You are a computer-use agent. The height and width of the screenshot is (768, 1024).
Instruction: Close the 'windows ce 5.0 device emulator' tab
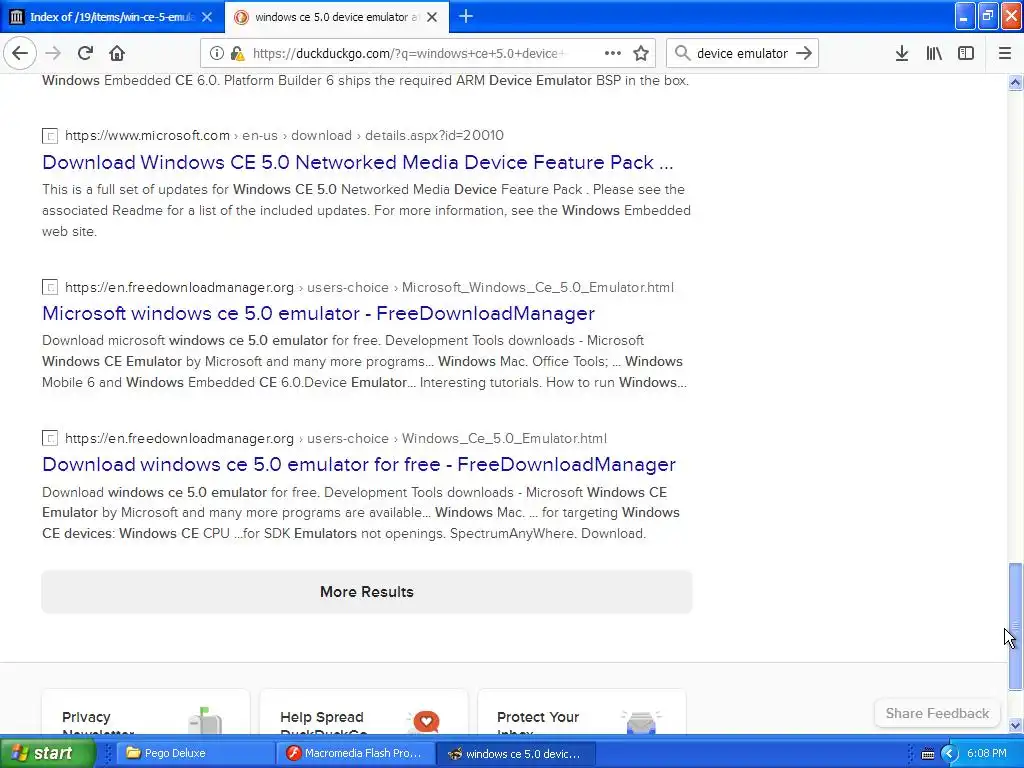432,17
